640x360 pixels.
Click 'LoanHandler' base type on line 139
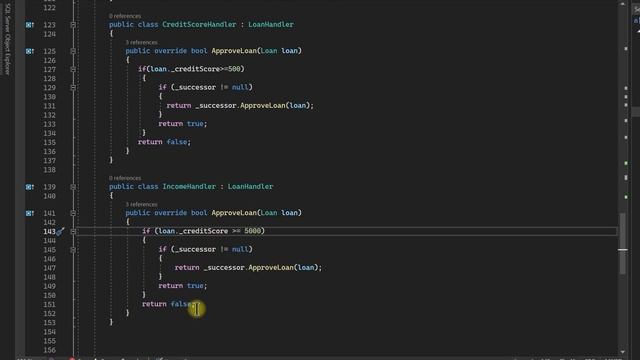tap(250, 187)
